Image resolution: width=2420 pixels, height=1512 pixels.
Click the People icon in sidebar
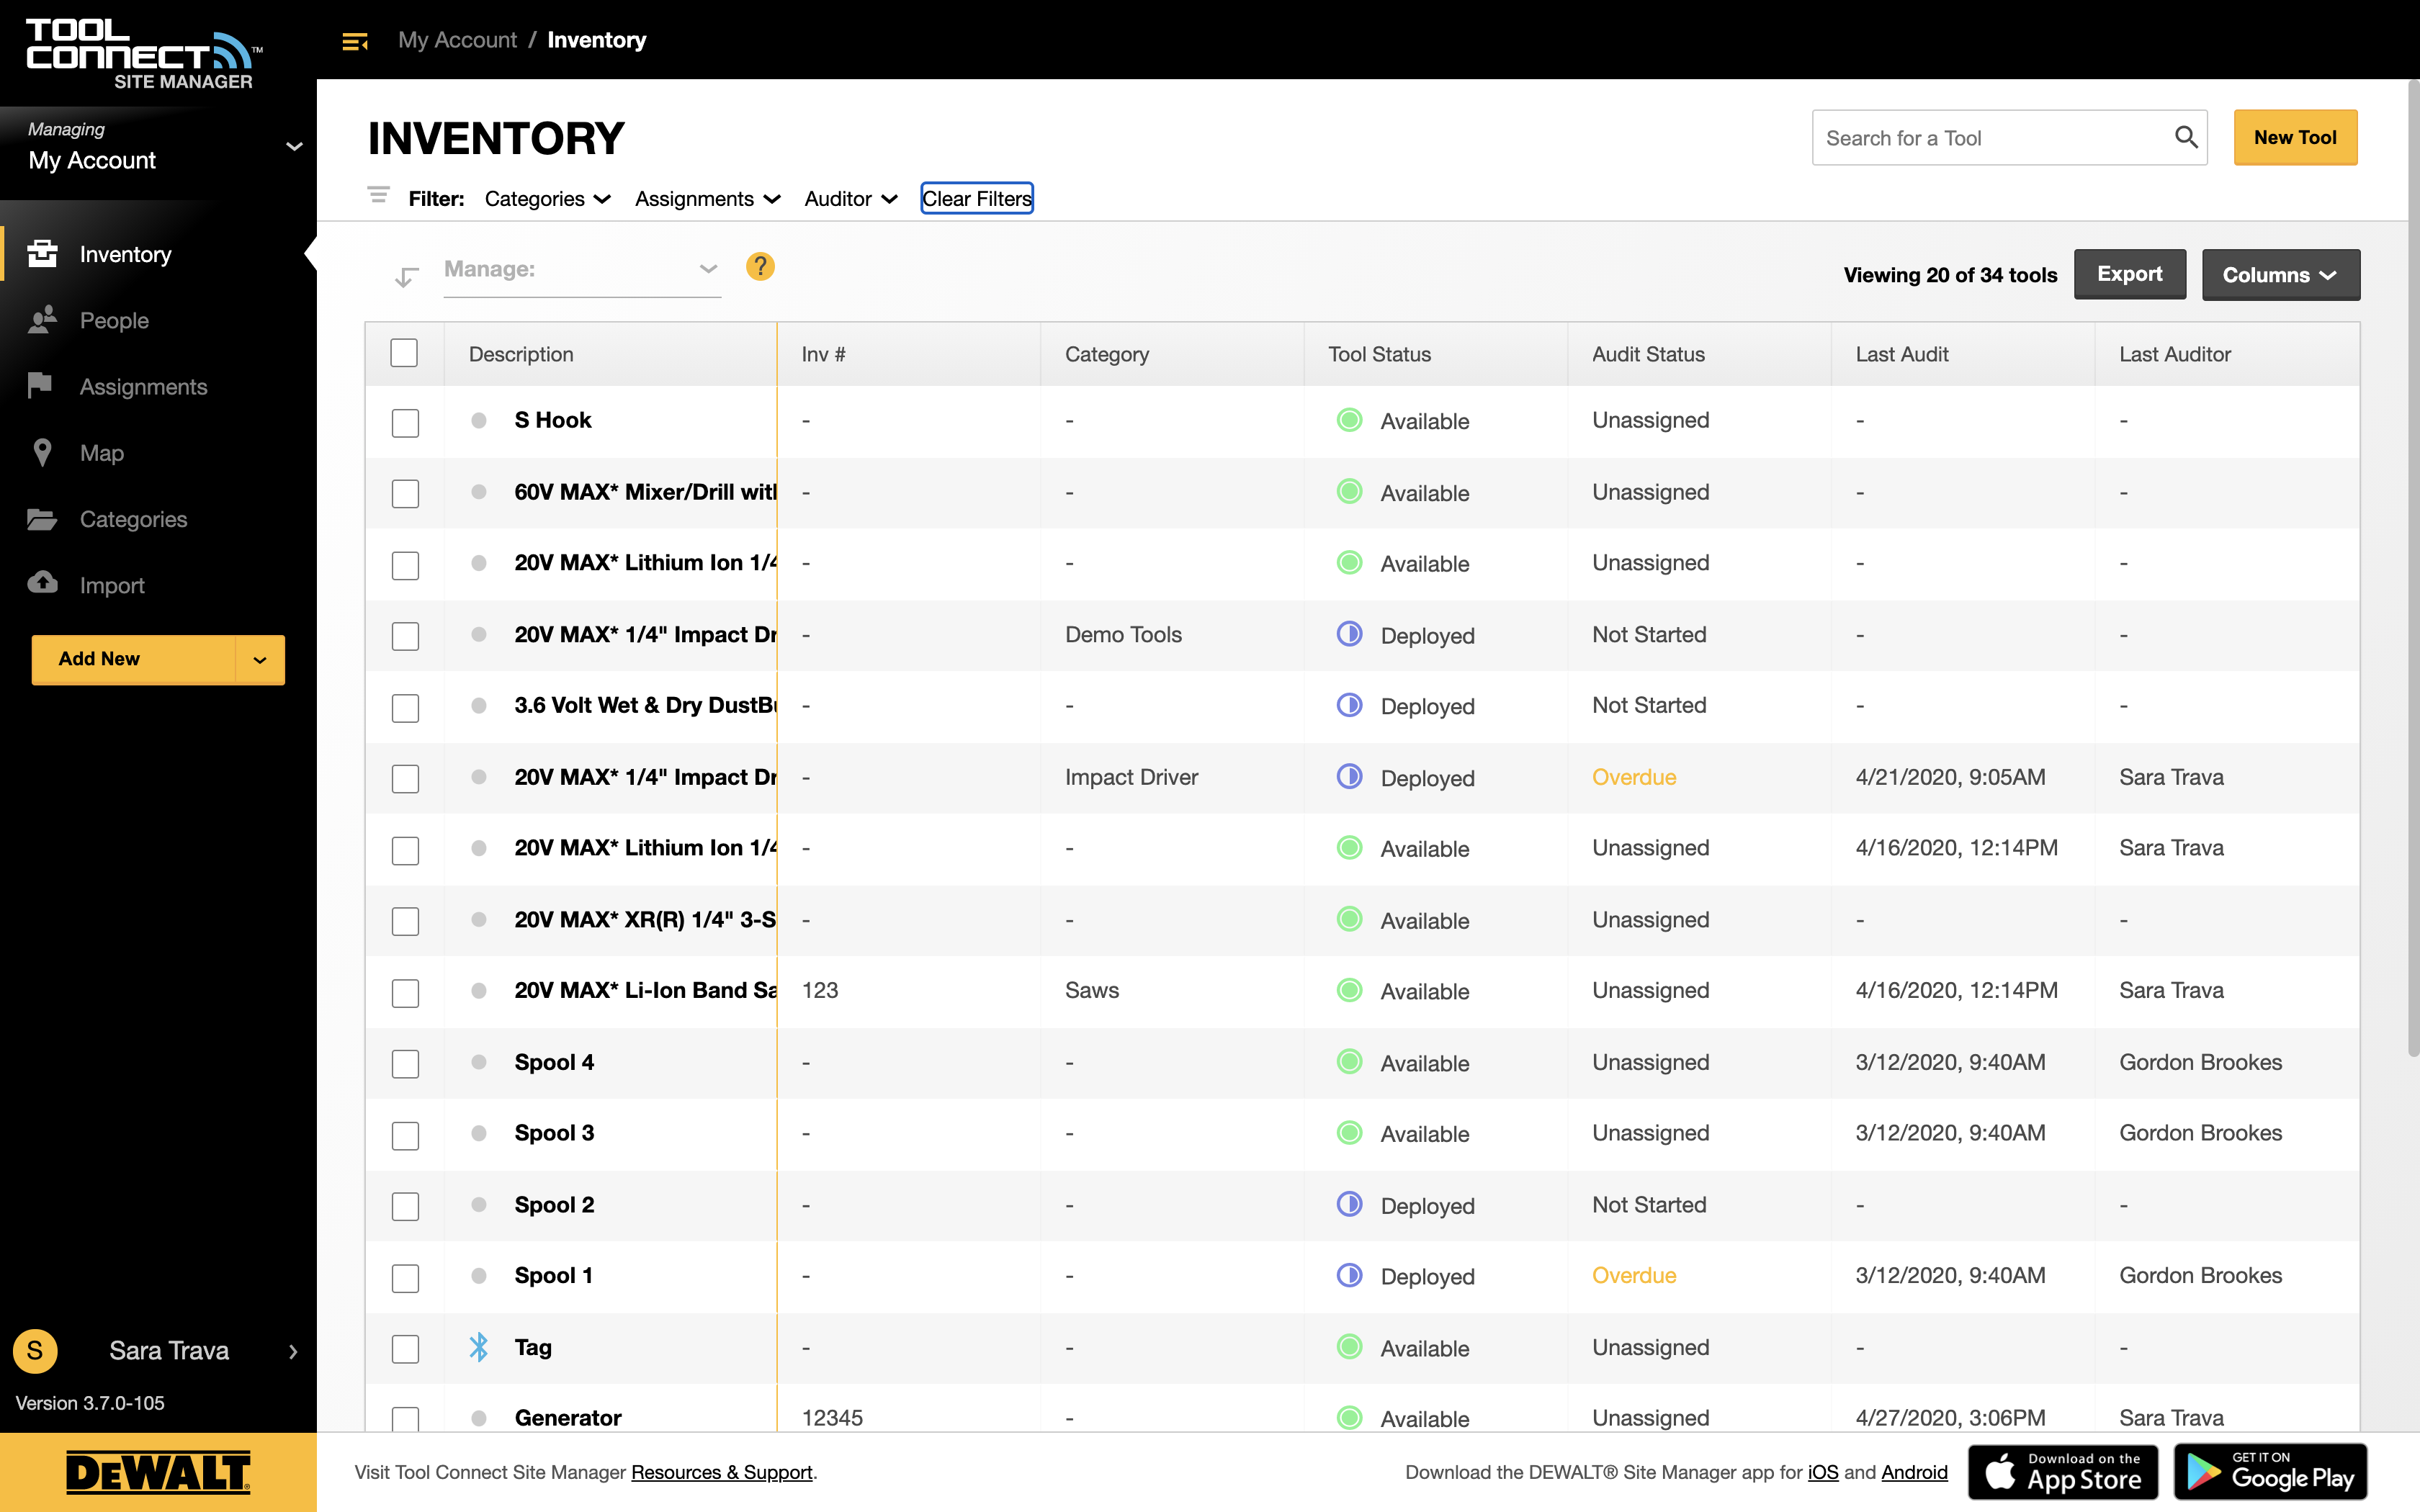point(42,320)
